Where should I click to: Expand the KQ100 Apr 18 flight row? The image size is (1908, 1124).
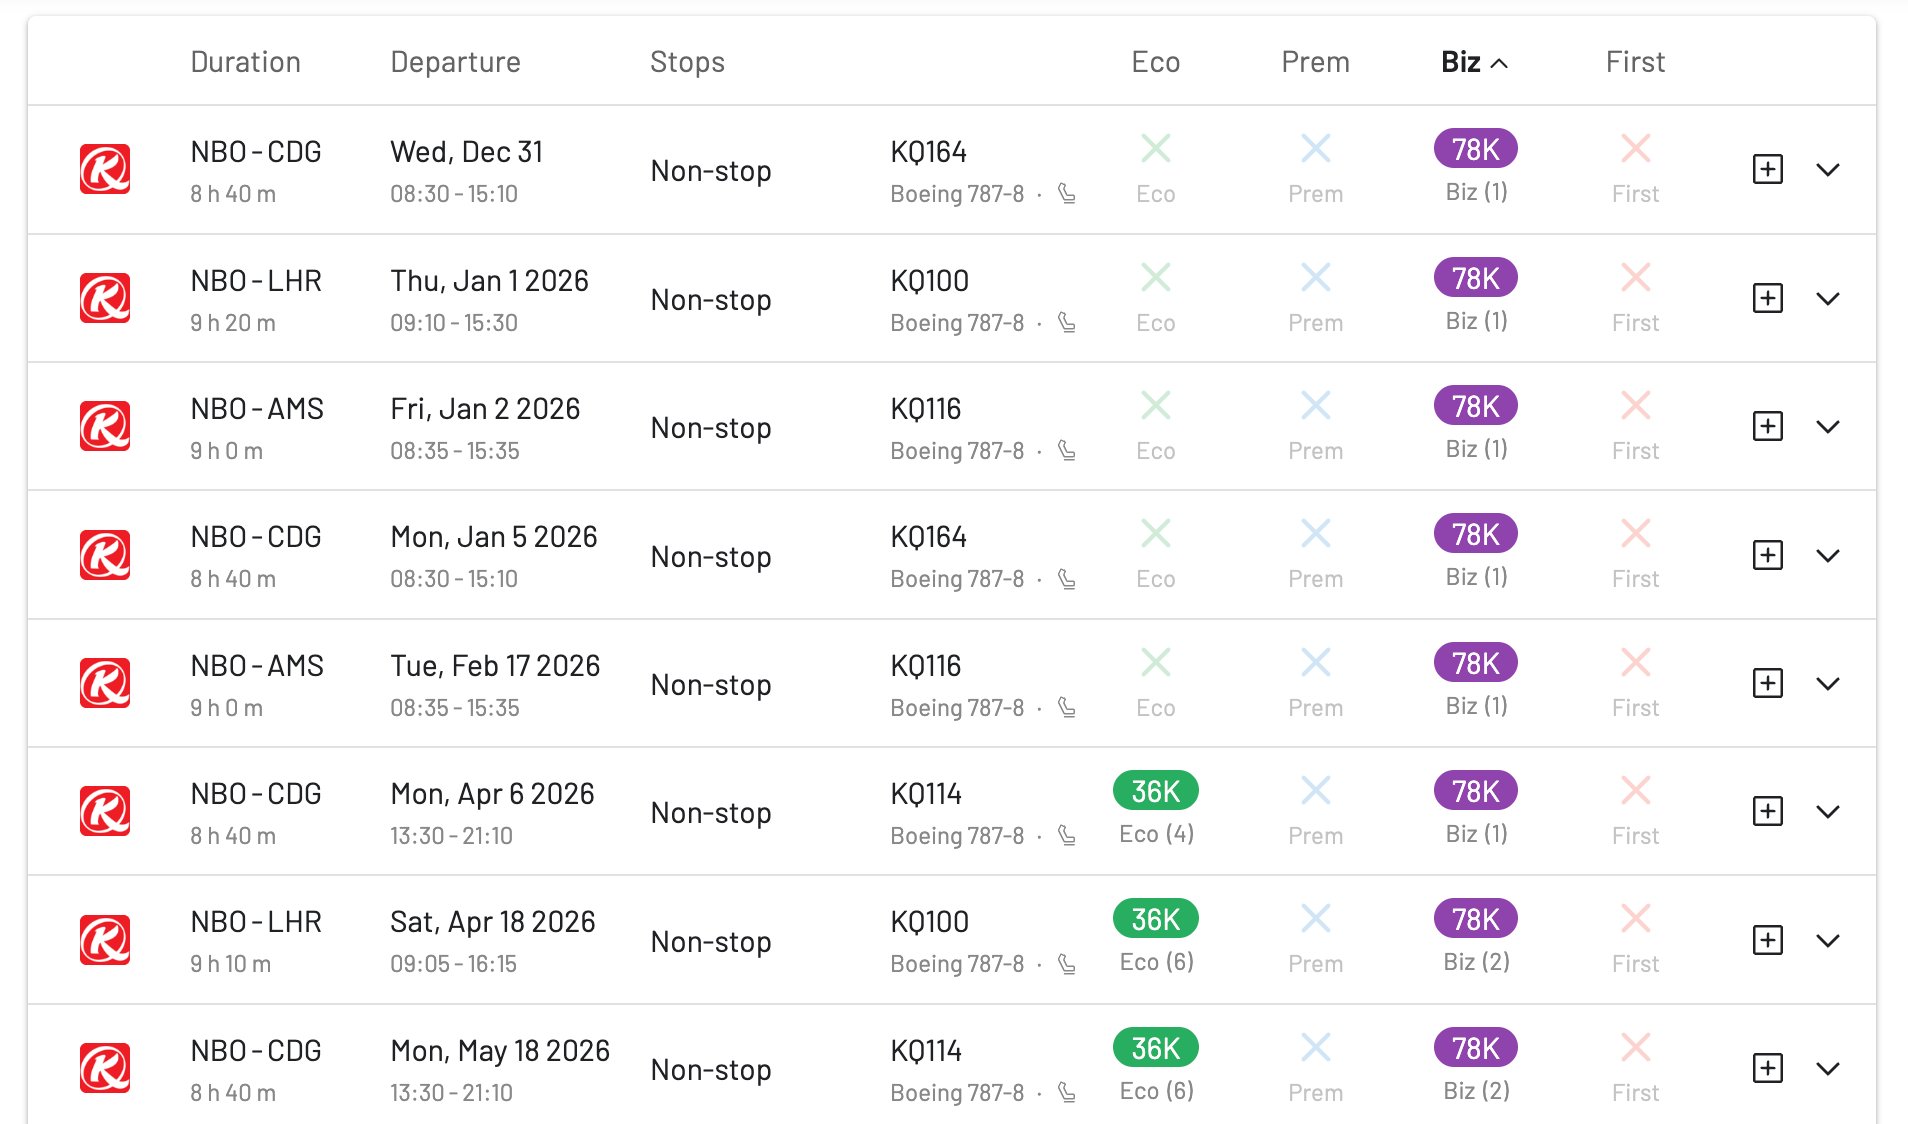point(1829,939)
